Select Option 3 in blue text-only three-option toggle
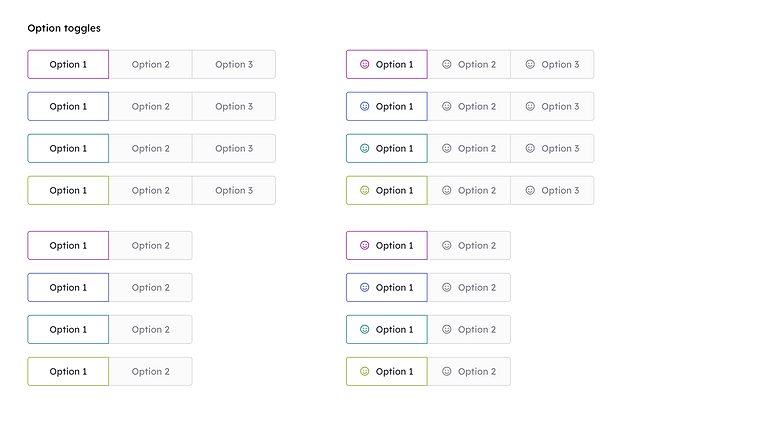 [234, 106]
